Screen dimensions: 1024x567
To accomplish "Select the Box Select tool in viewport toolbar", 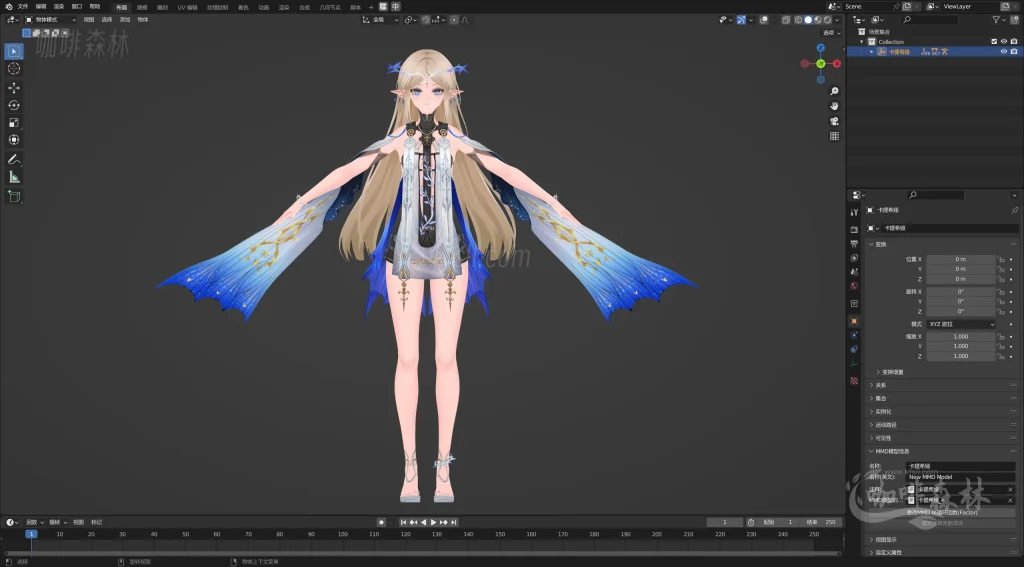I will point(14,51).
